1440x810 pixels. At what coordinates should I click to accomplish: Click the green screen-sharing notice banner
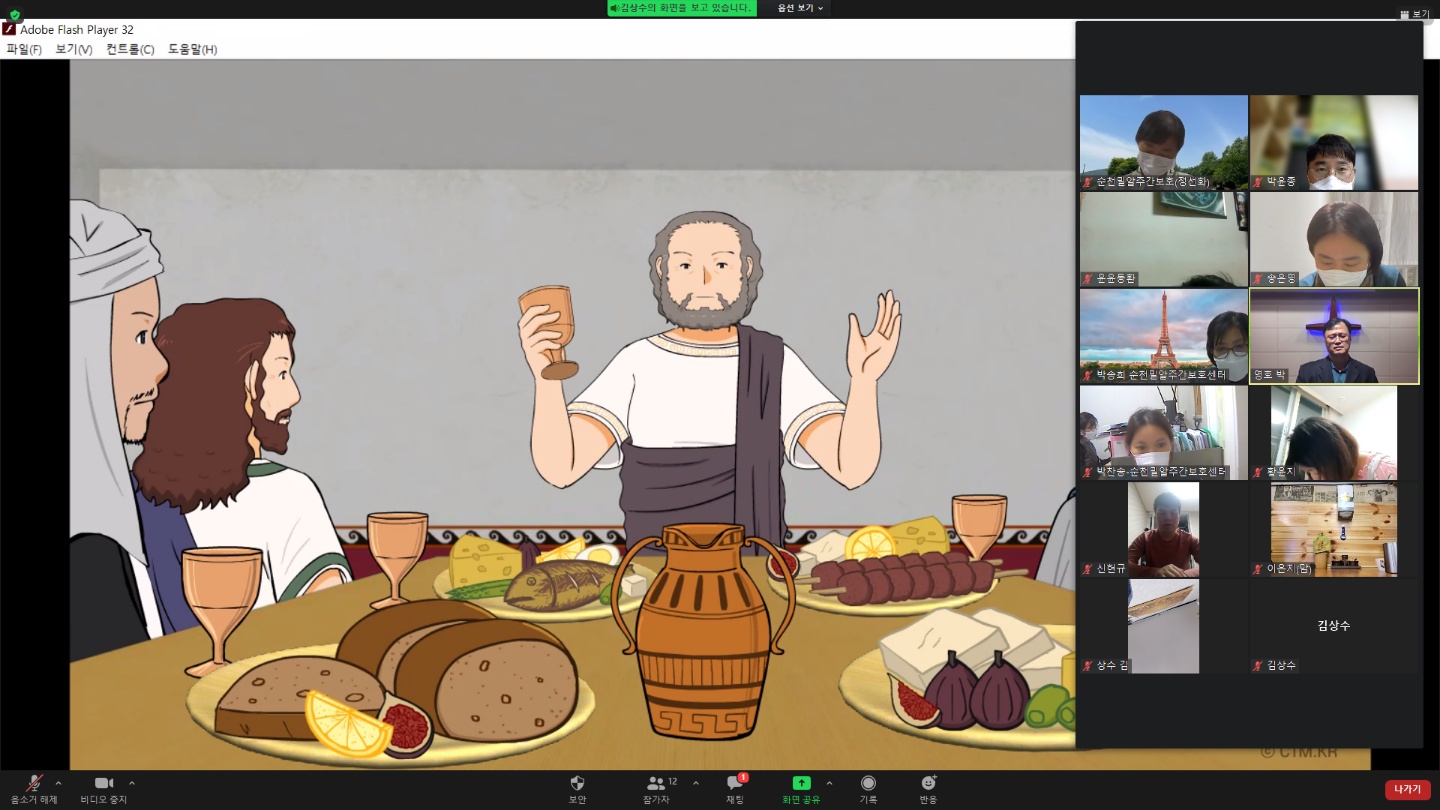click(x=682, y=8)
